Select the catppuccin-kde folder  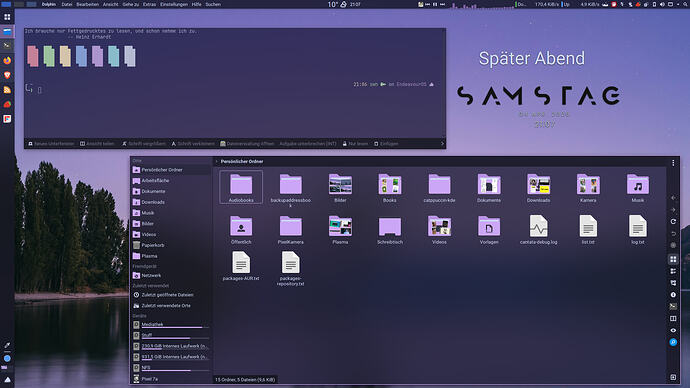[x=439, y=188]
